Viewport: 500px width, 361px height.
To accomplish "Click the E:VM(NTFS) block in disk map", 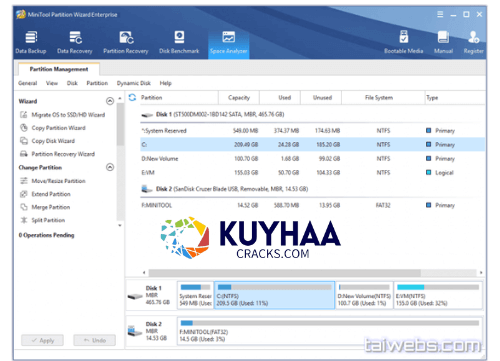I will [x=438, y=295].
